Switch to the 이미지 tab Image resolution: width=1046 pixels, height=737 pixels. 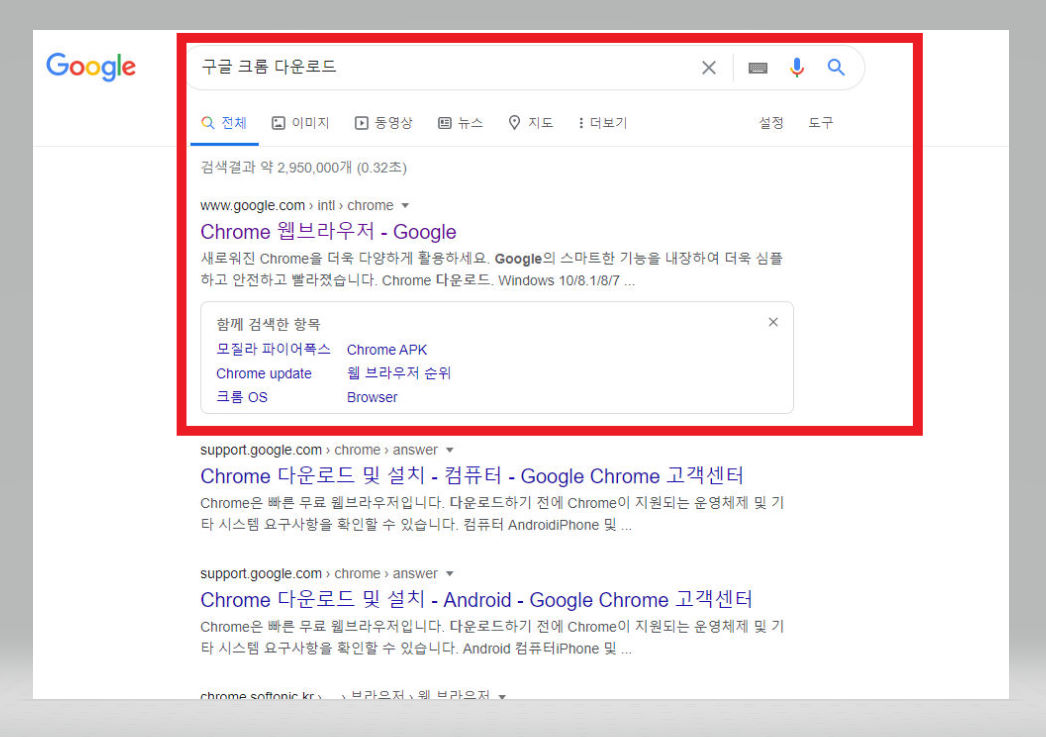300,123
